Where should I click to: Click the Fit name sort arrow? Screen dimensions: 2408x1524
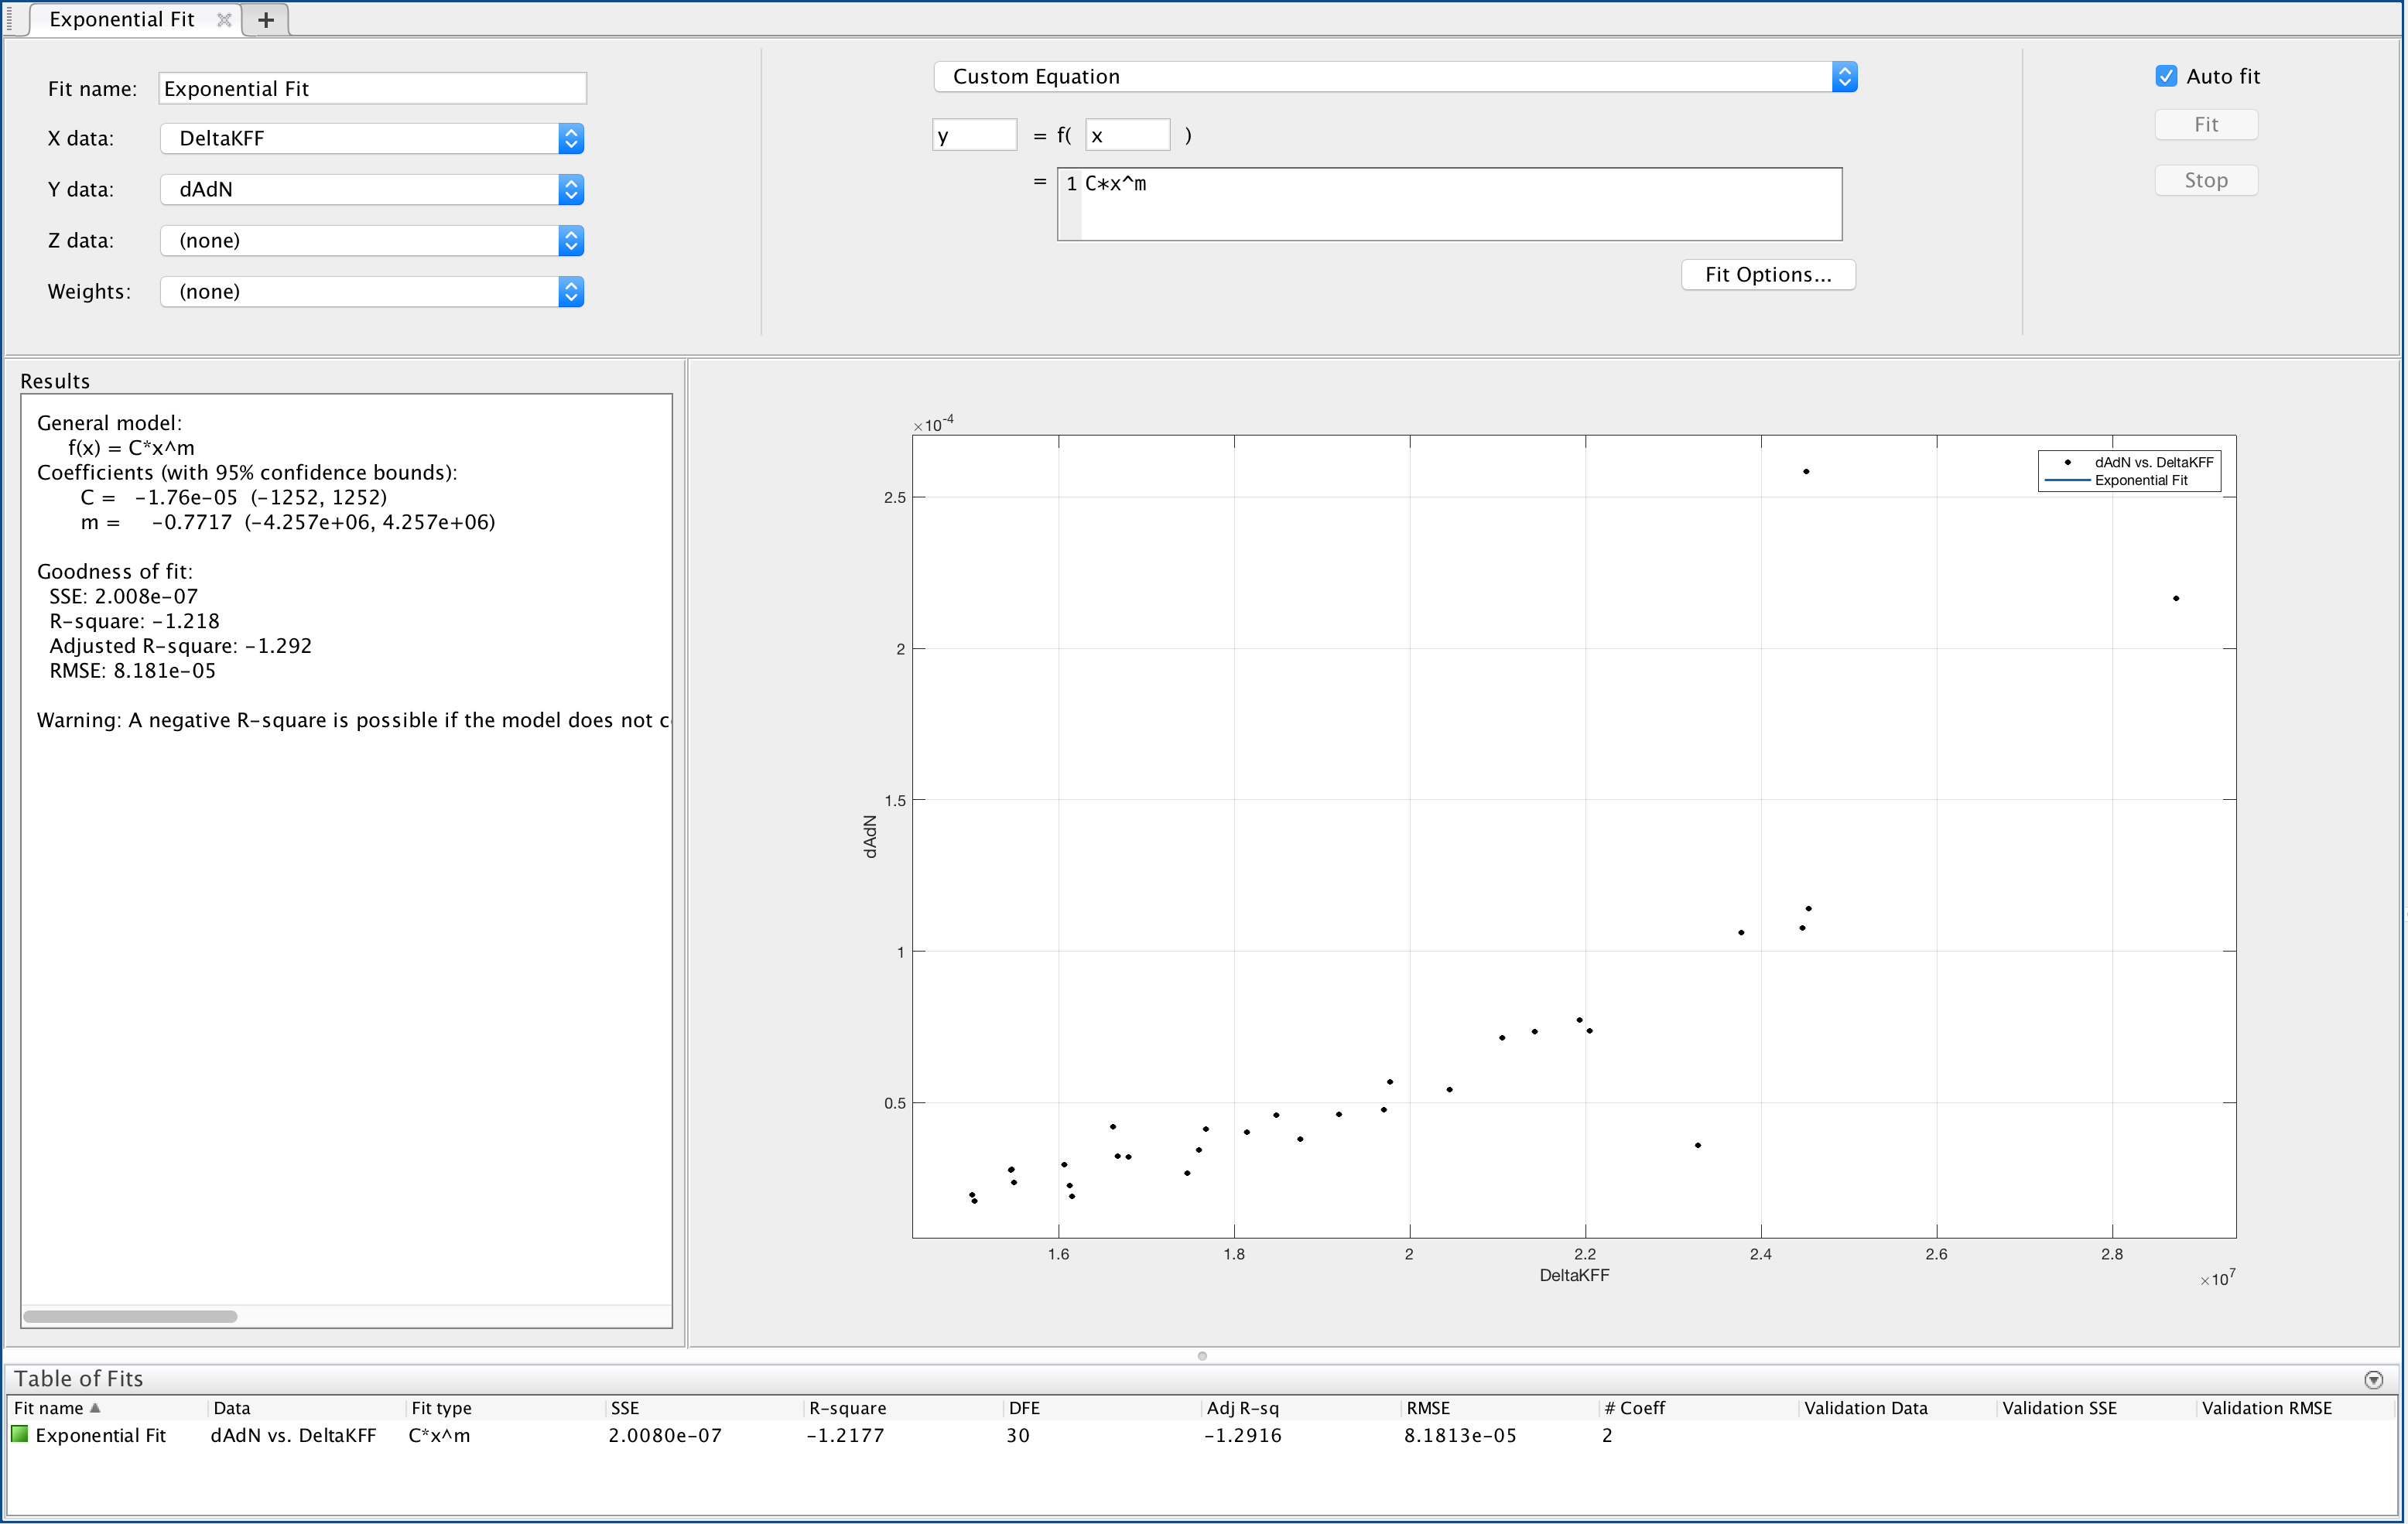pos(96,1407)
